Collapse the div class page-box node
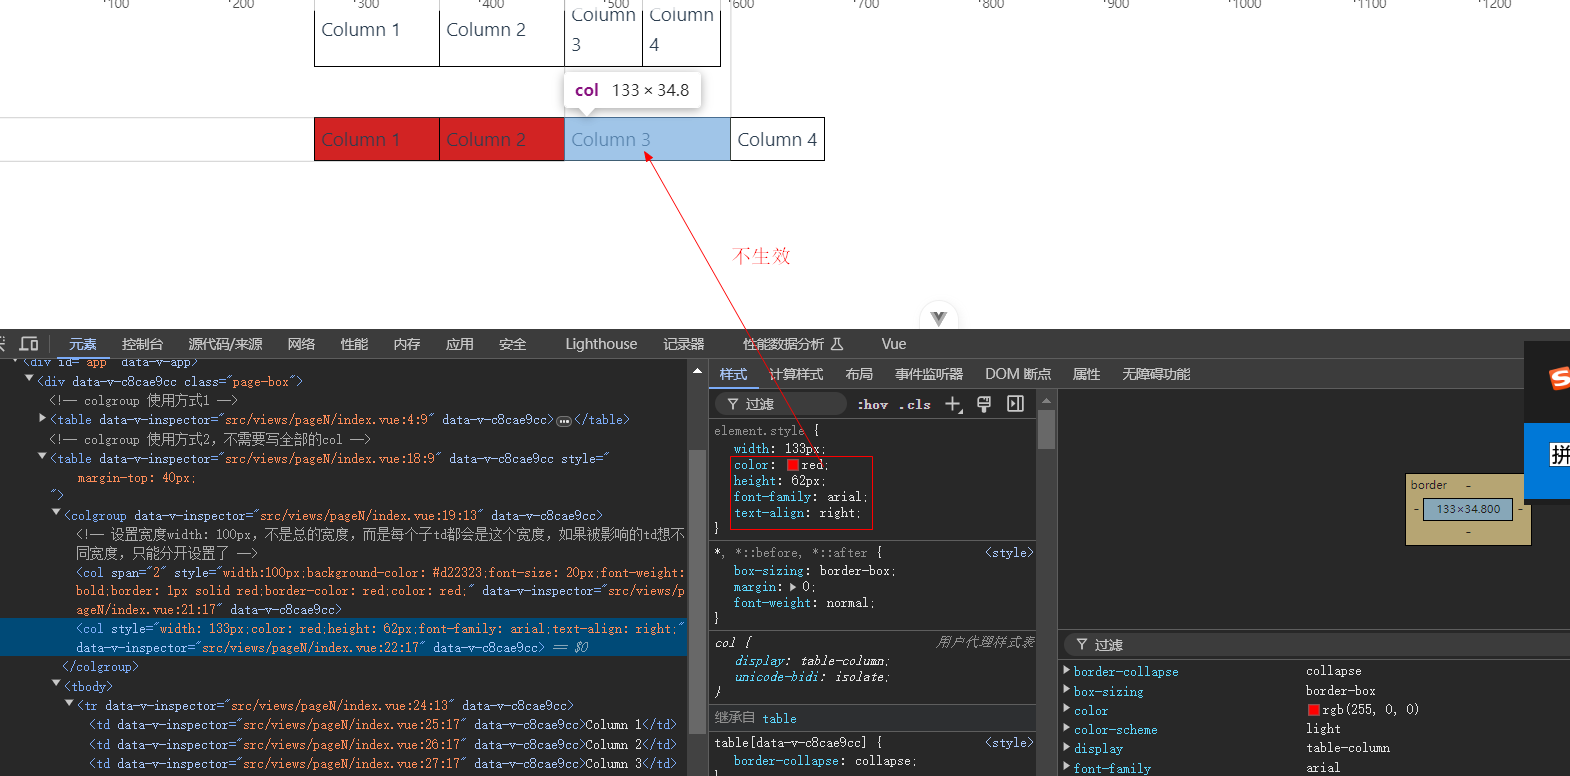This screenshot has width=1570, height=776. coord(29,380)
